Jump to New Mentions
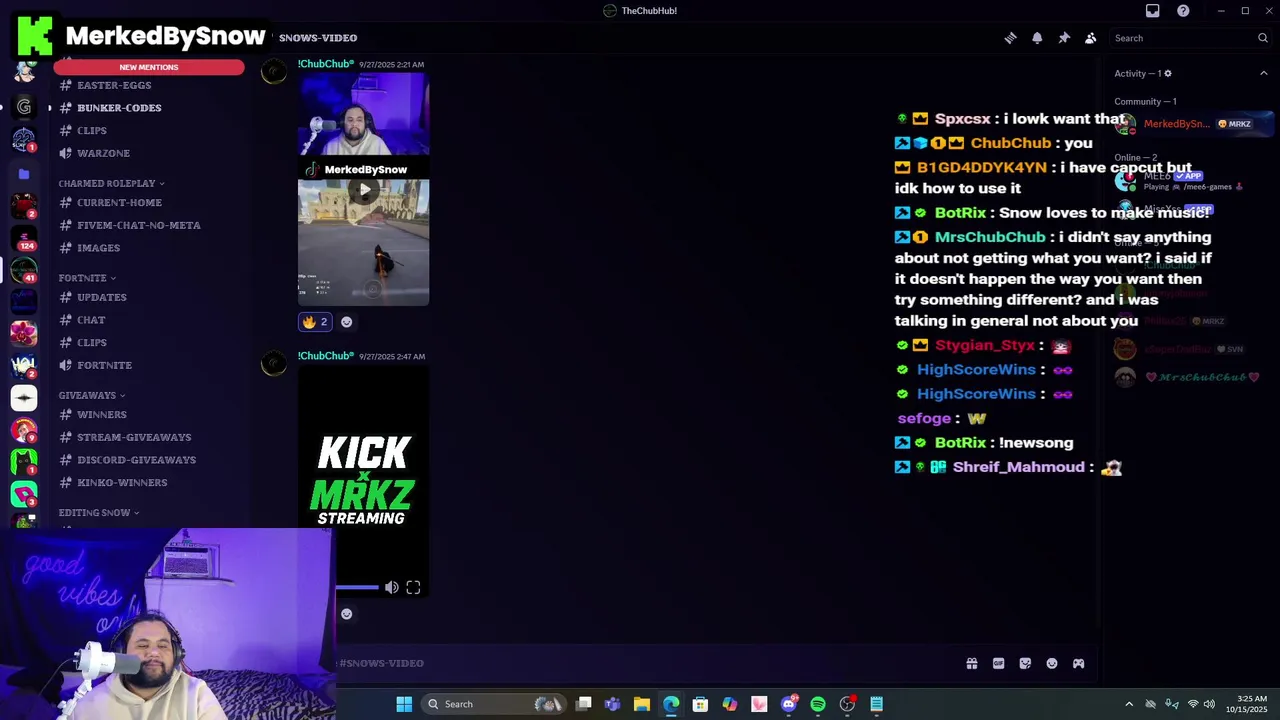The image size is (1280, 720). click(149, 67)
